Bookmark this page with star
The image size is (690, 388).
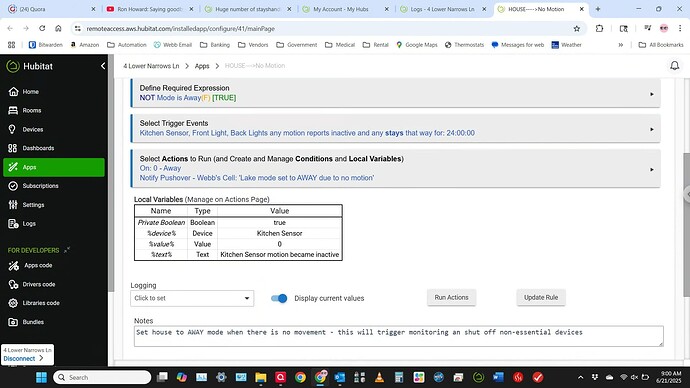[x=576, y=29]
